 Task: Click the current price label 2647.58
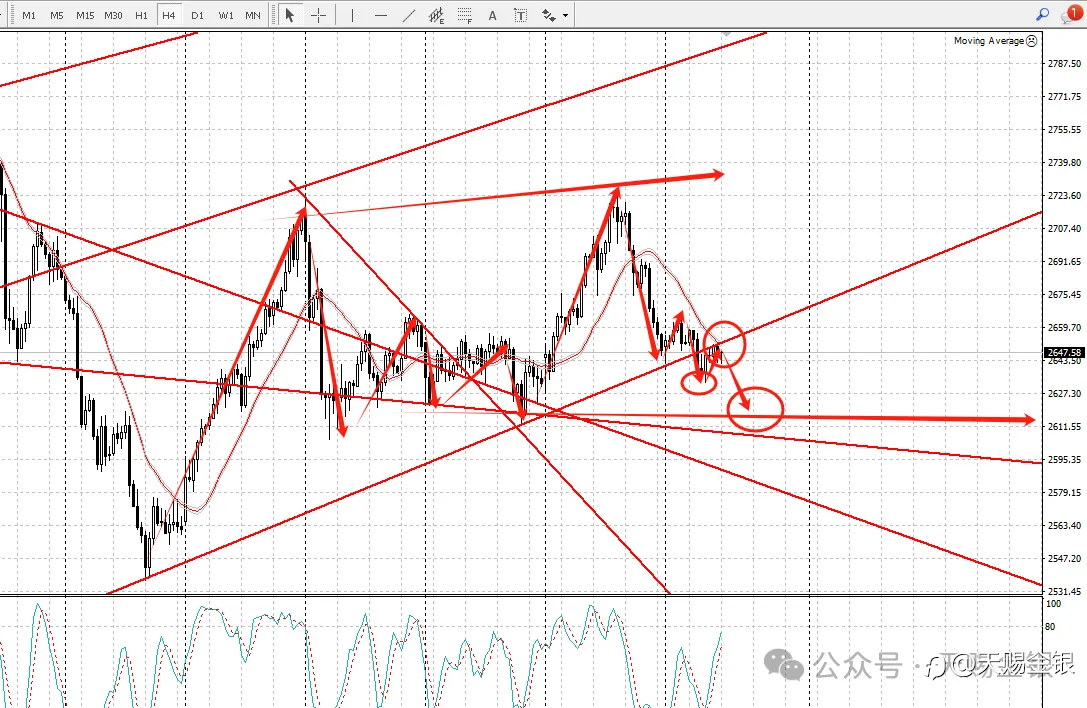[1064, 352]
